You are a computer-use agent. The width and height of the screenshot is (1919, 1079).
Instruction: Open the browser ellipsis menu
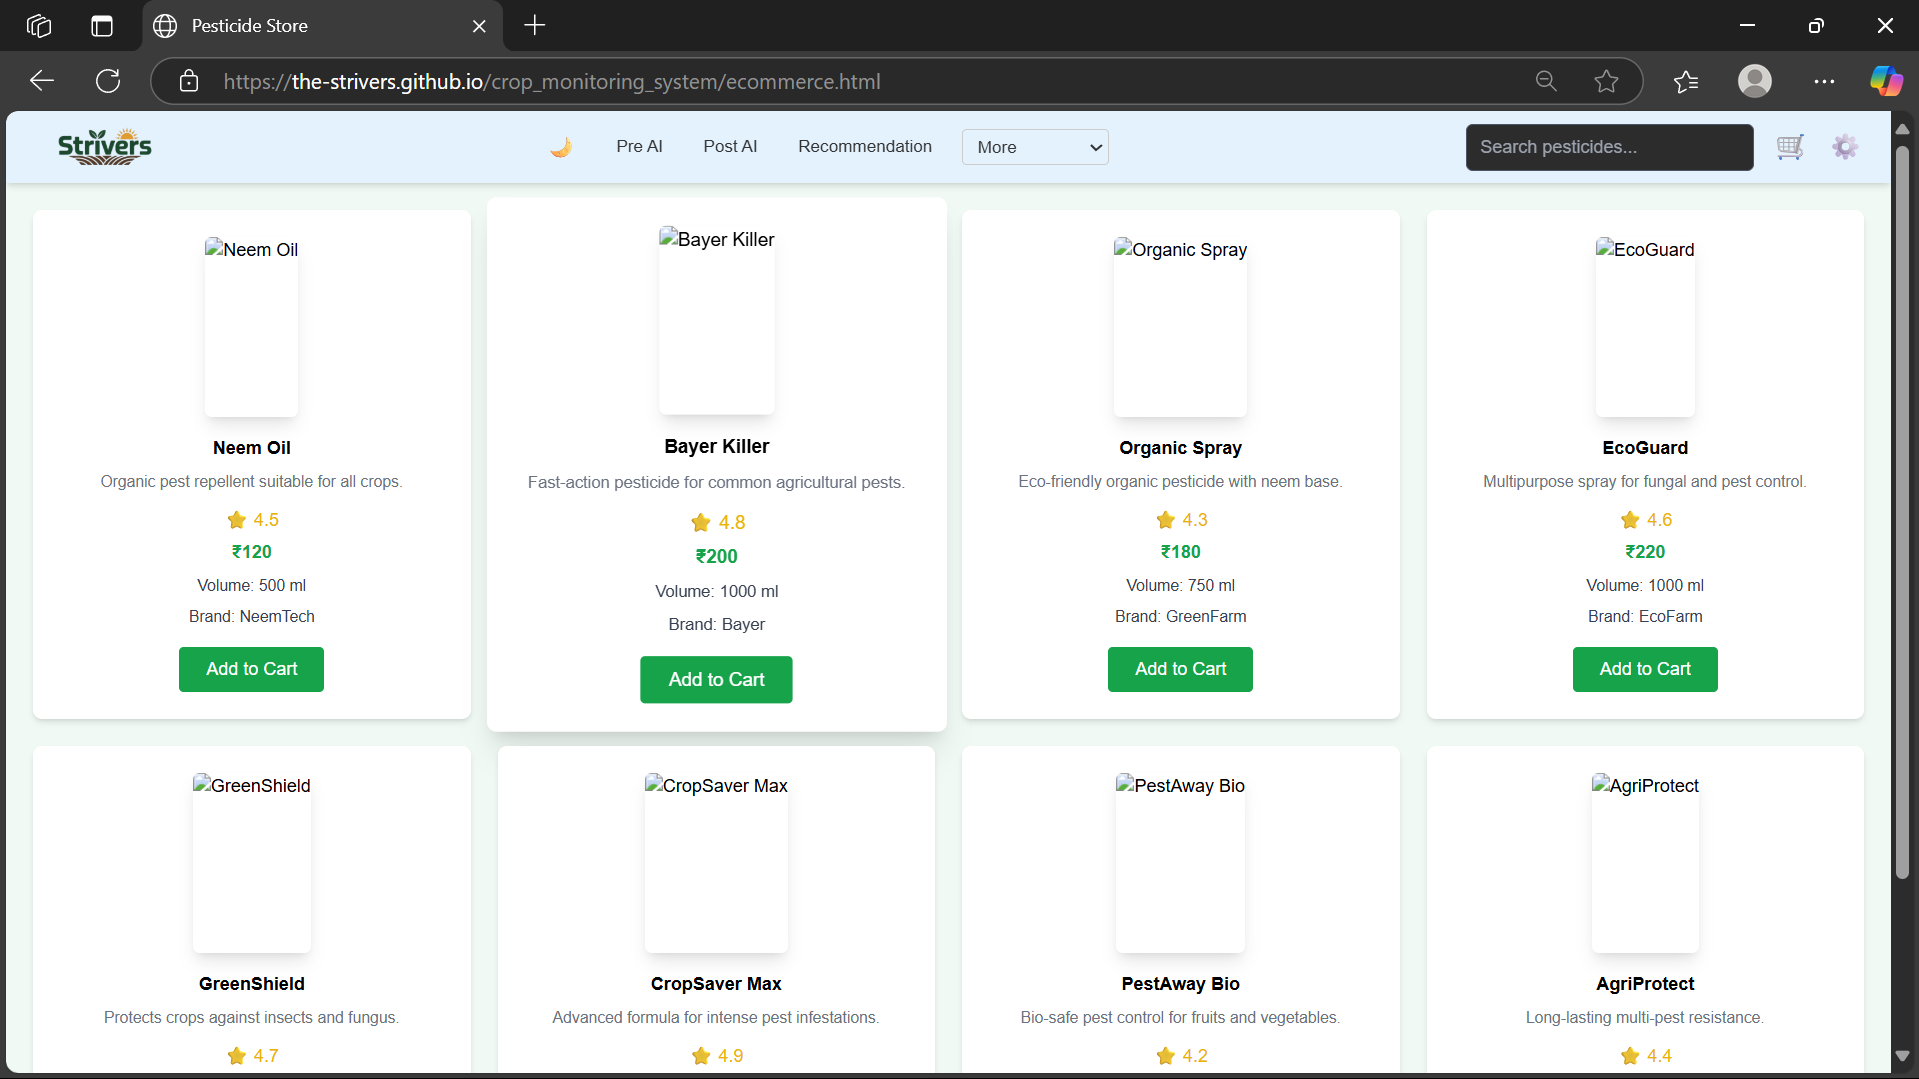pyautogui.click(x=1824, y=81)
